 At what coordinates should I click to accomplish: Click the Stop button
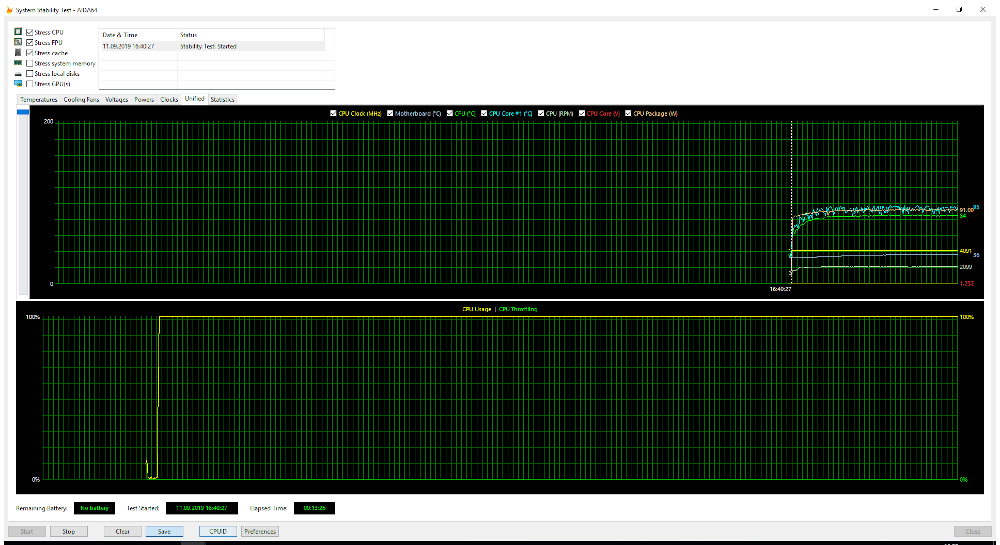[68, 531]
